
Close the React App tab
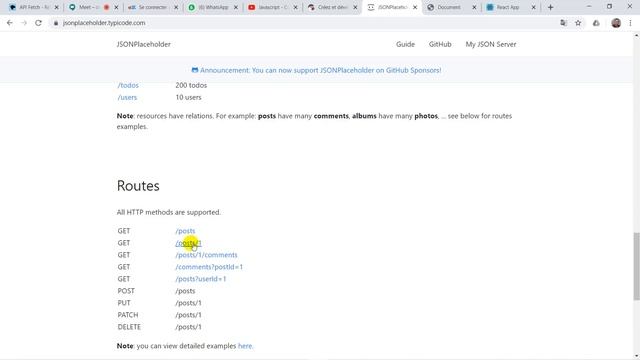click(533, 7)
